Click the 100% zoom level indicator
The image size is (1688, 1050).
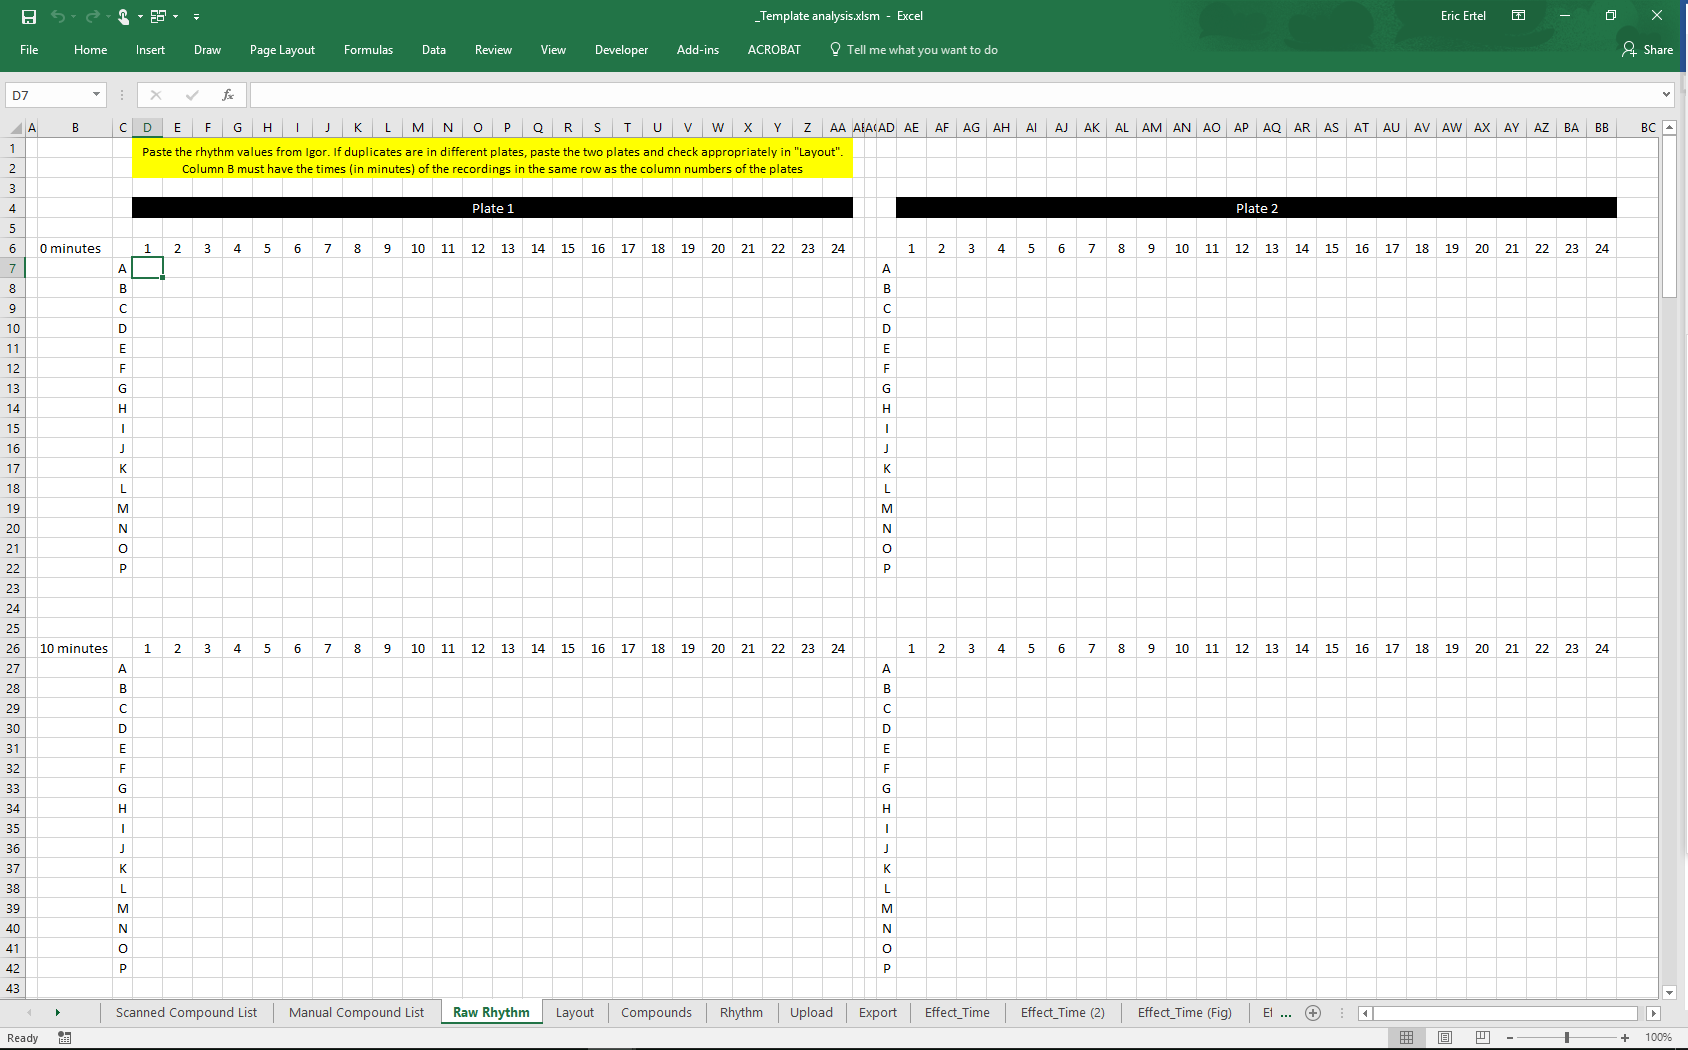coord(1658,1038)
